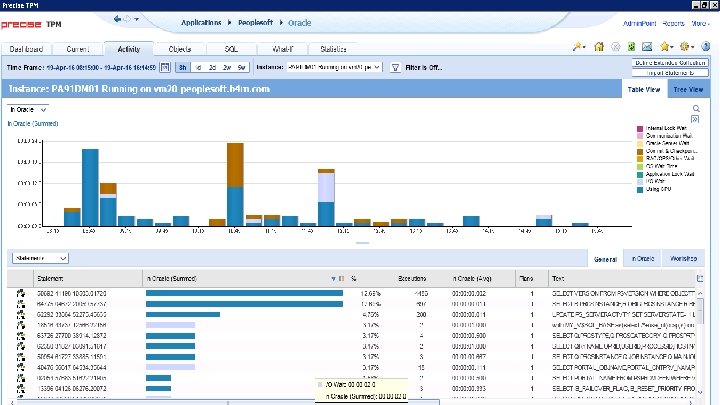Sort by the In Oracle (Avg) column header
Viewport: 720px width, 405px height.
tap(472, 279)
